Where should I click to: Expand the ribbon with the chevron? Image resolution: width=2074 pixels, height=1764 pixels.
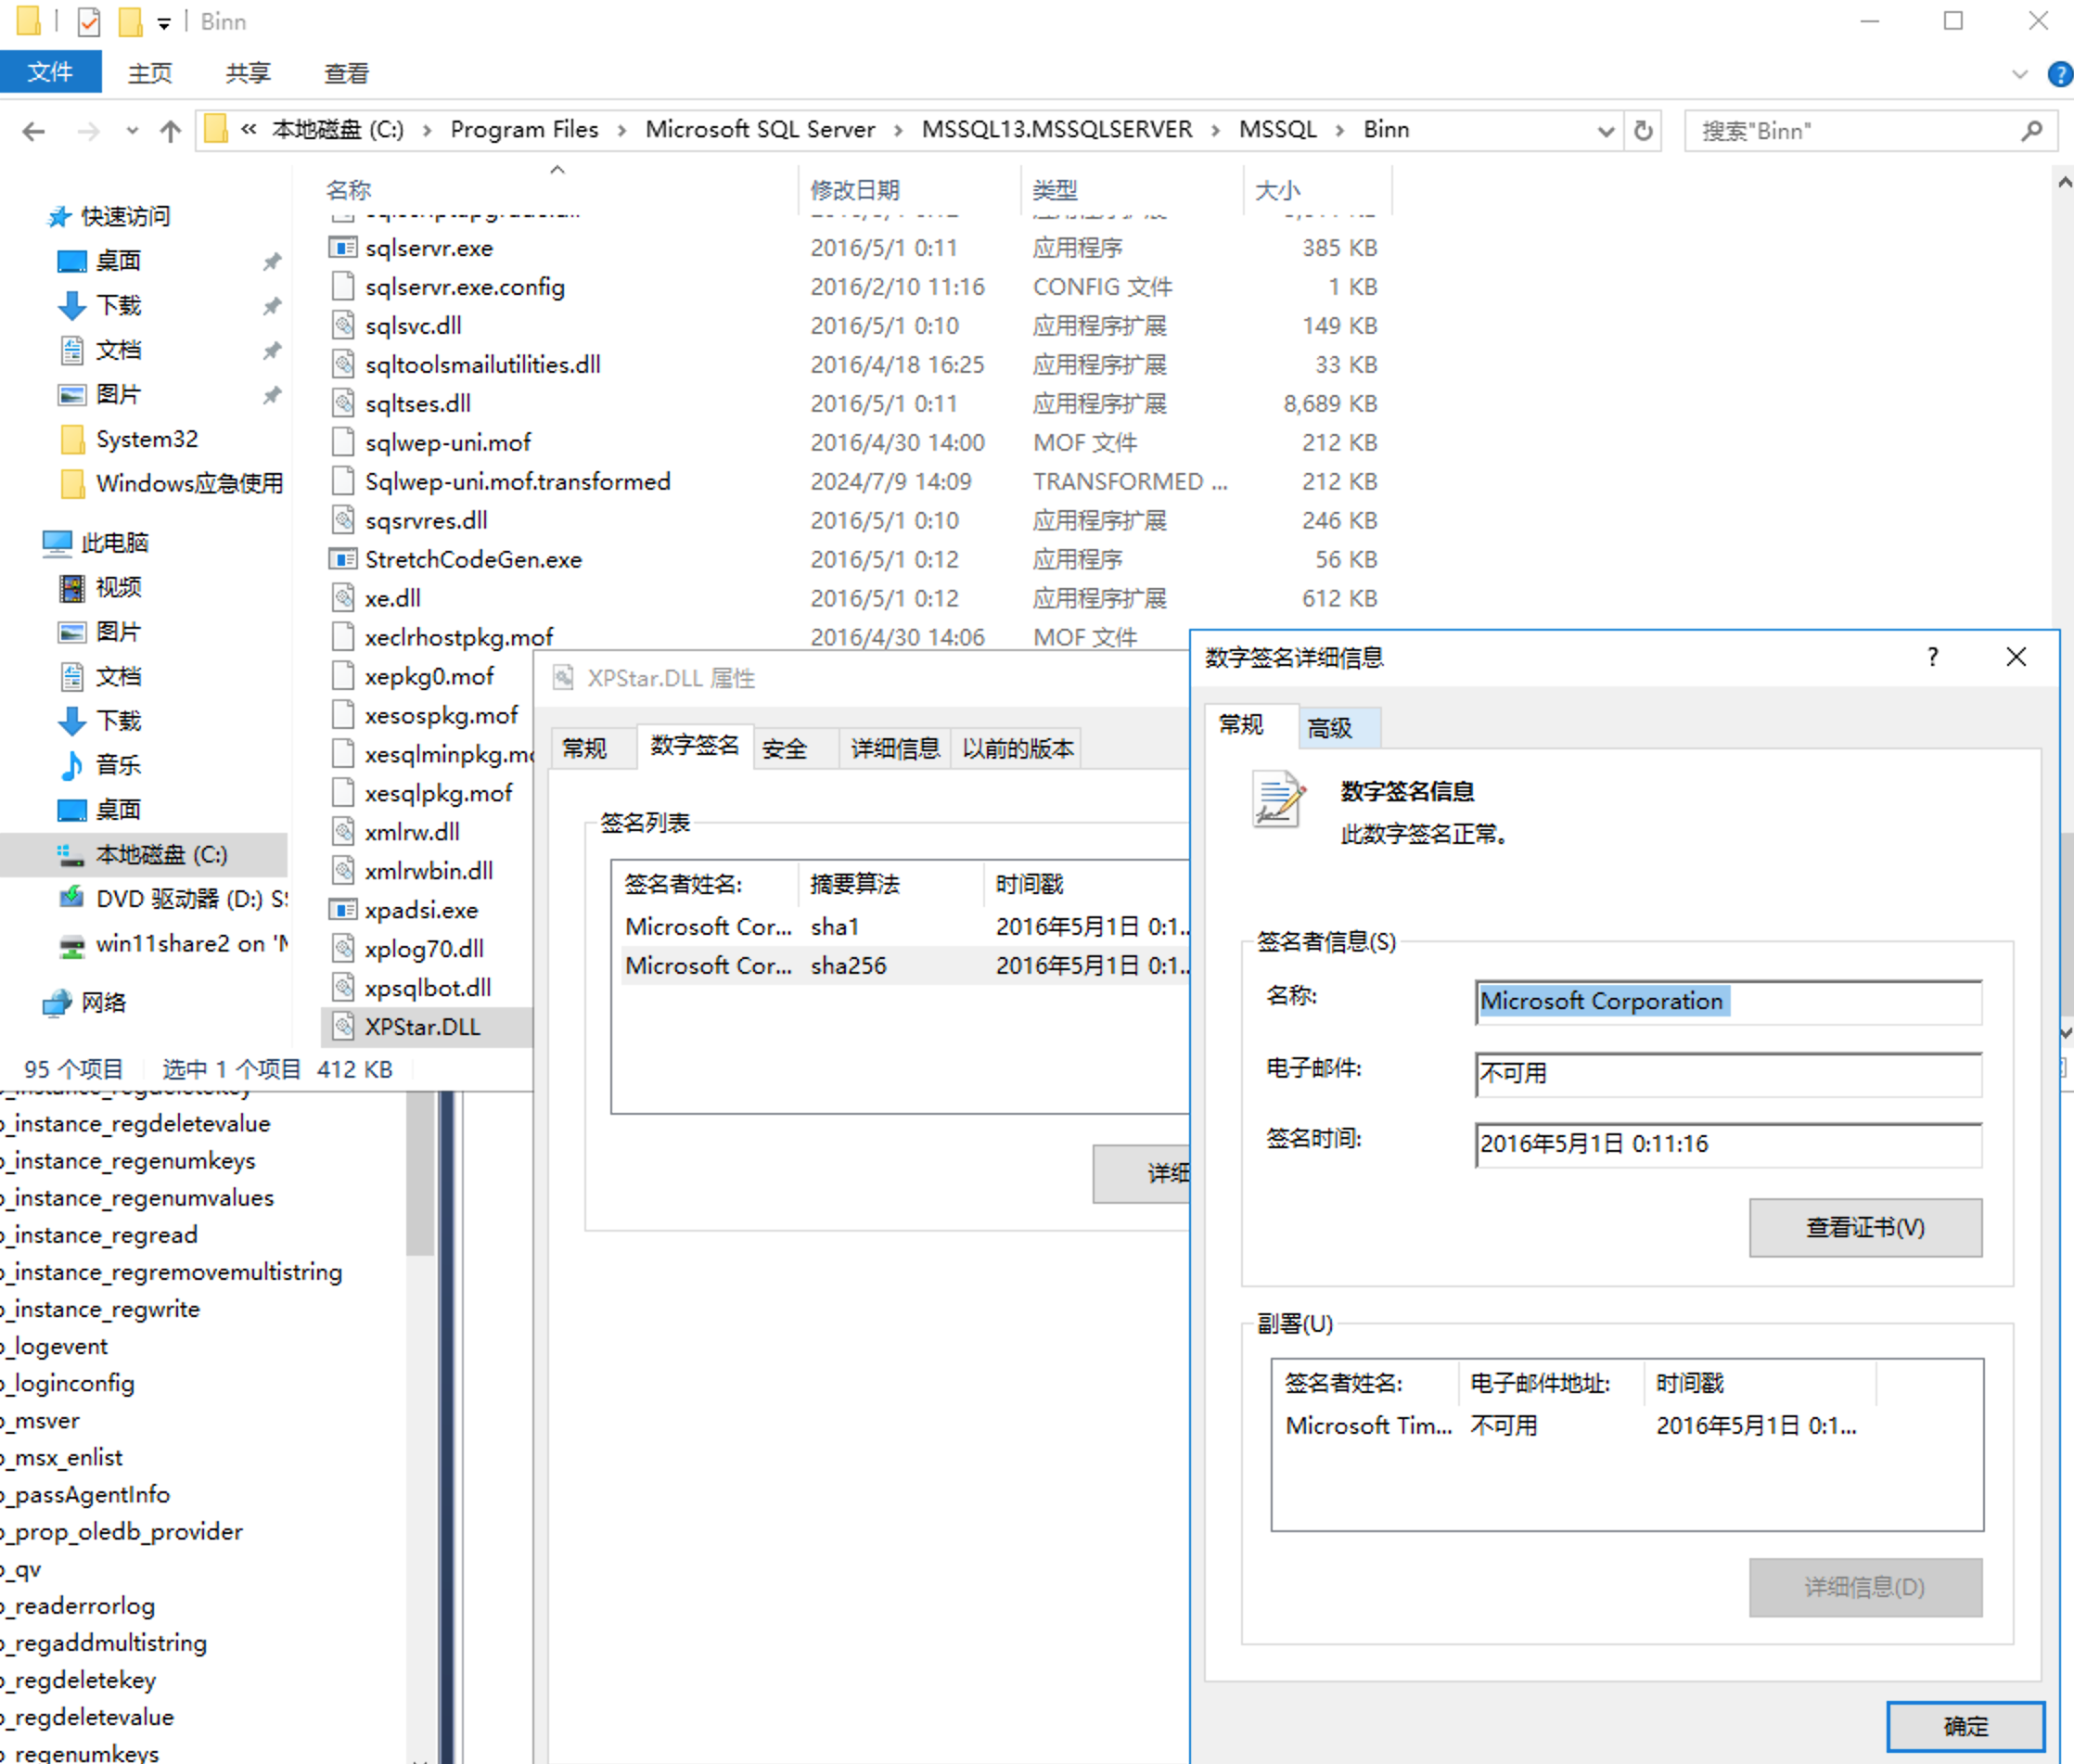(2019, 74)
